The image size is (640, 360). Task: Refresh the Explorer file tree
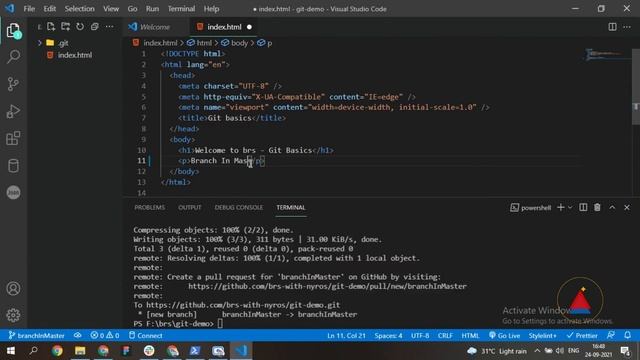tap(80, 27)
